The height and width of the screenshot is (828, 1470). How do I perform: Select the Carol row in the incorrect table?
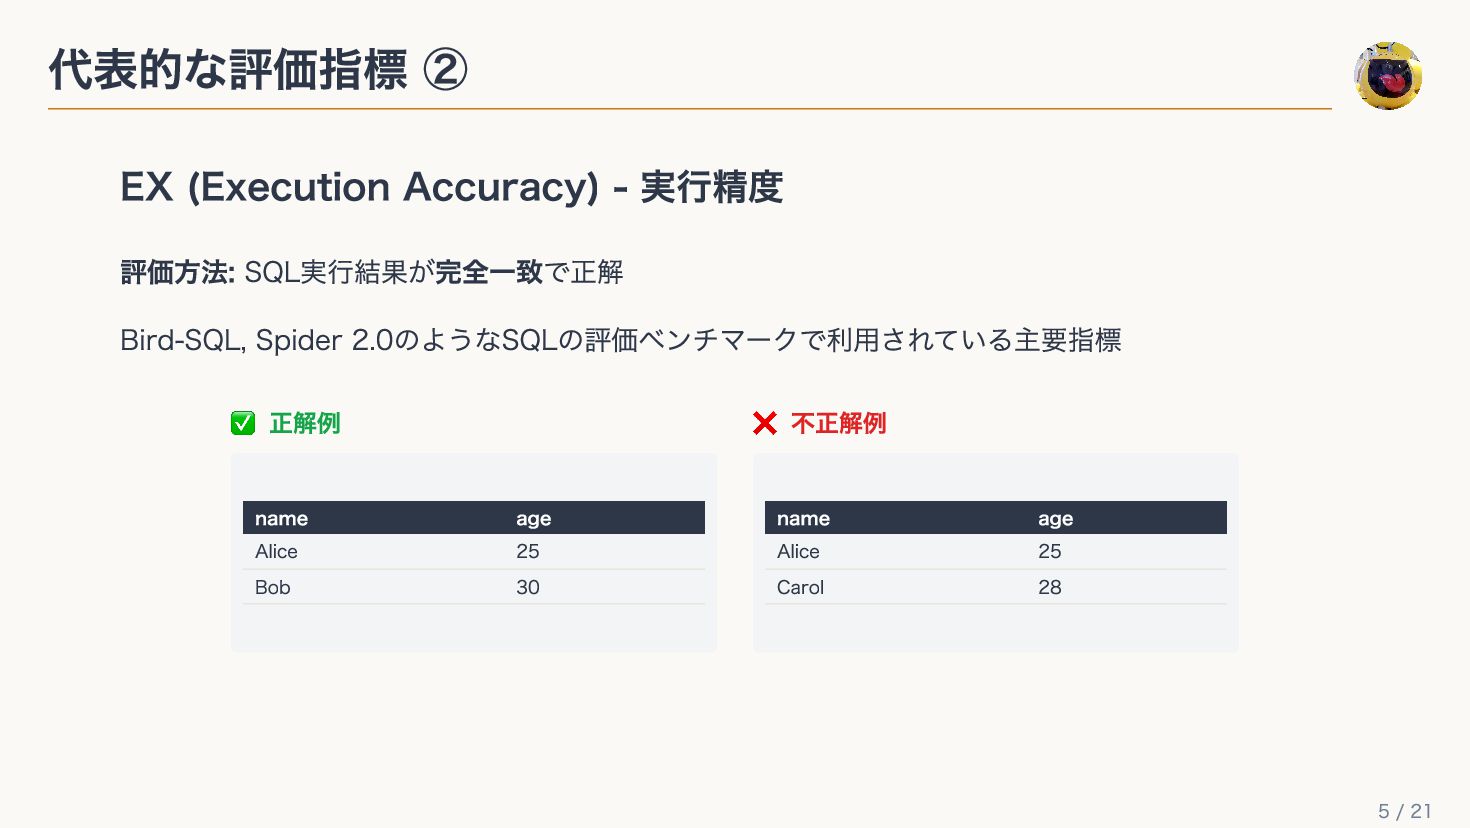[x=996, y=587]
